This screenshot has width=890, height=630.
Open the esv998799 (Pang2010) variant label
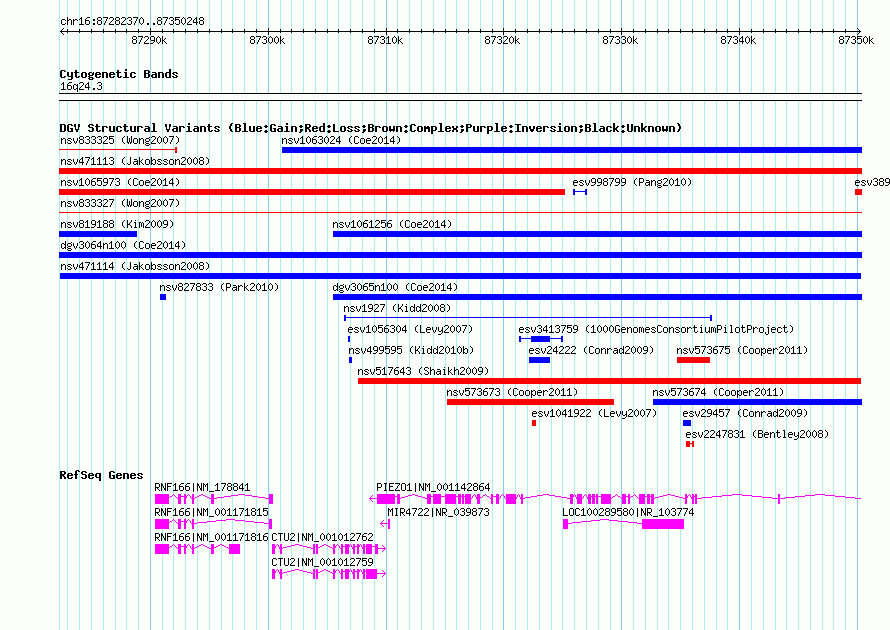pos(632,182)
